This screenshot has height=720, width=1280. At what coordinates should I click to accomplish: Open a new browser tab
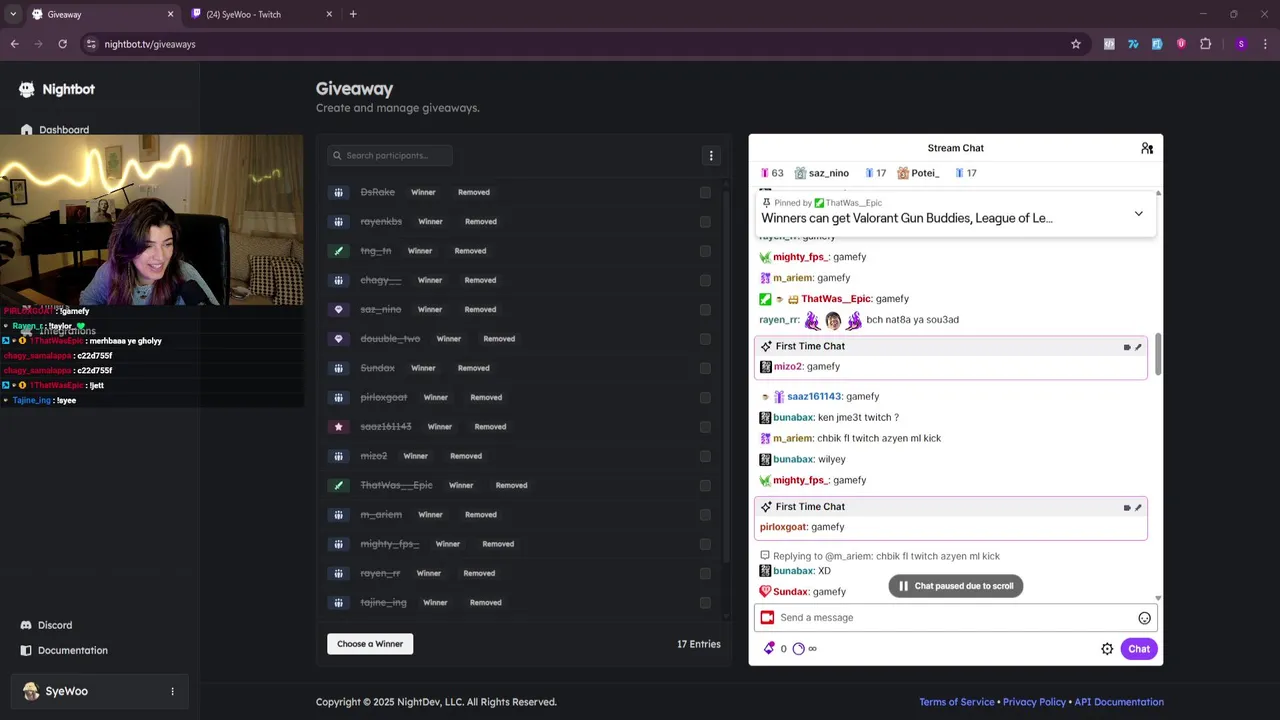[x=353, y=14]
